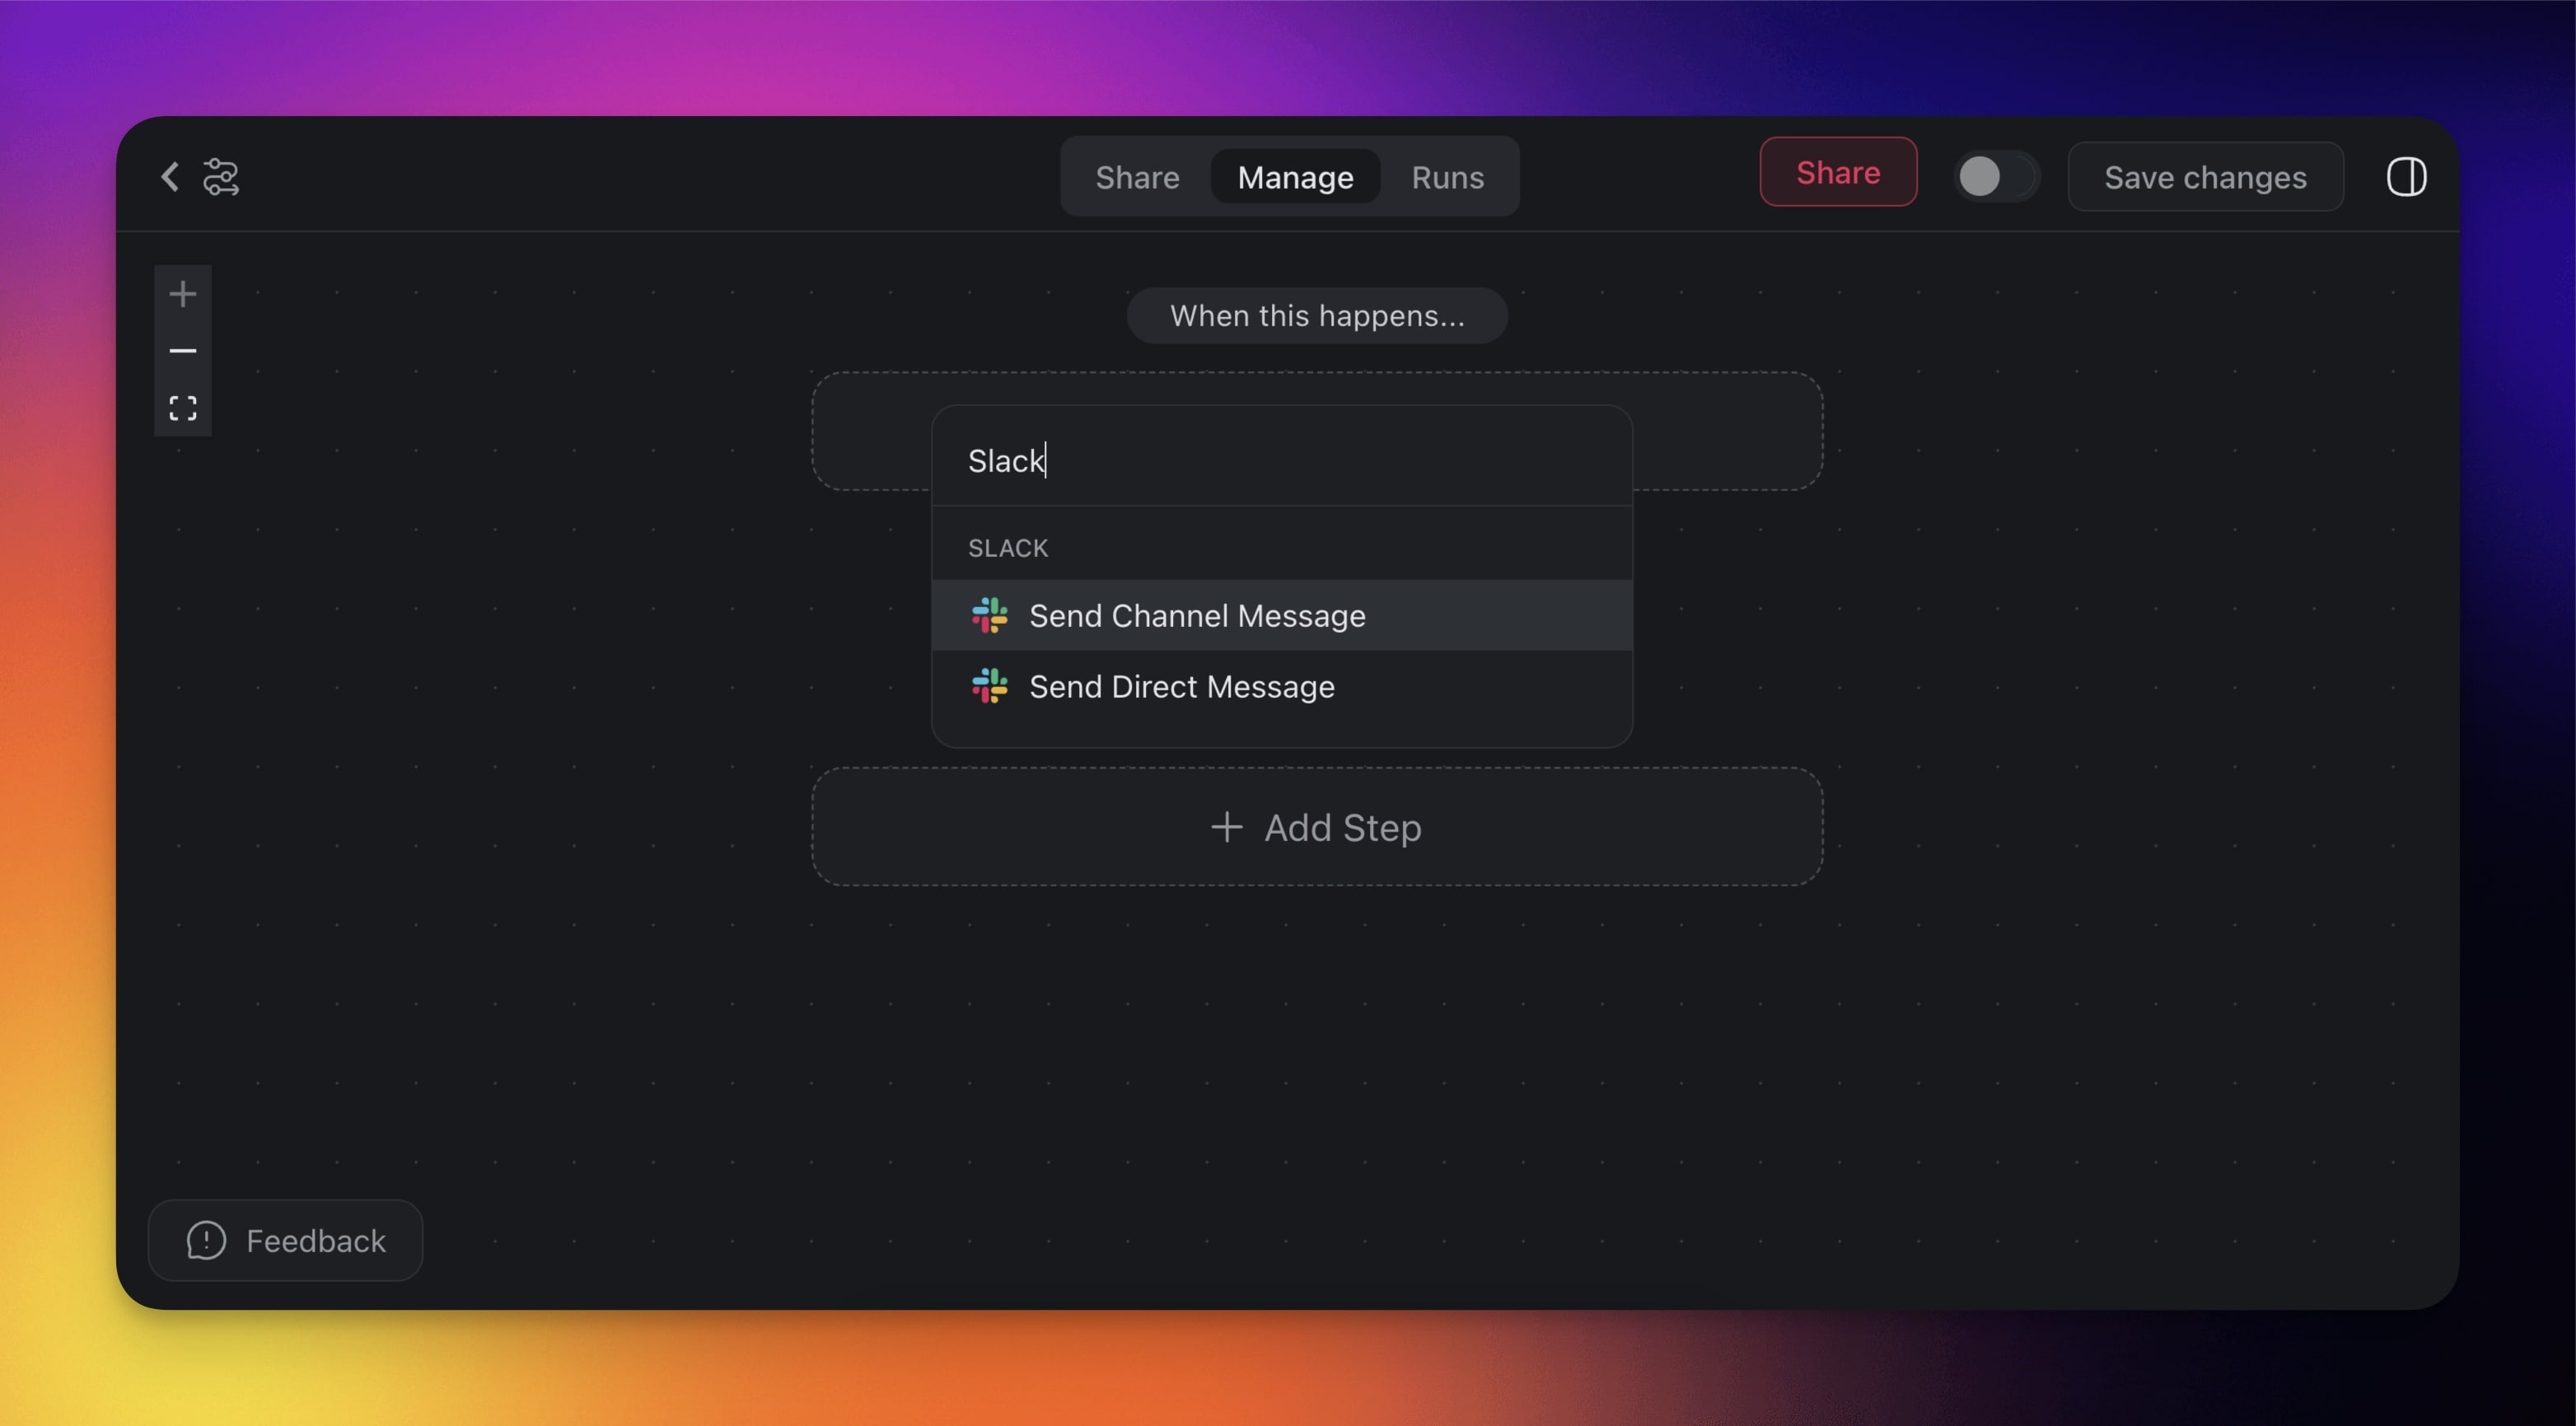The width and height of the screenshot is (2576, 1426).
Task: Click the Feedback speech bubble icon
Action: (x=206, y=1240)
